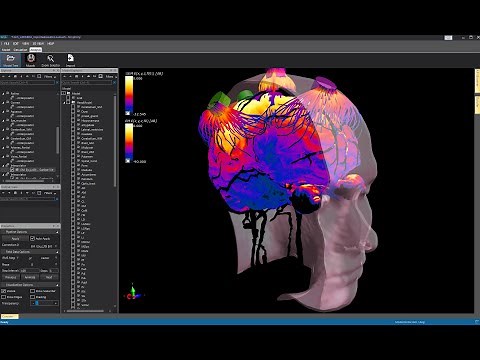Clear the Explorer panel search field
The image size is (480, 360).
pyautogui.click(x=57, y=82)
